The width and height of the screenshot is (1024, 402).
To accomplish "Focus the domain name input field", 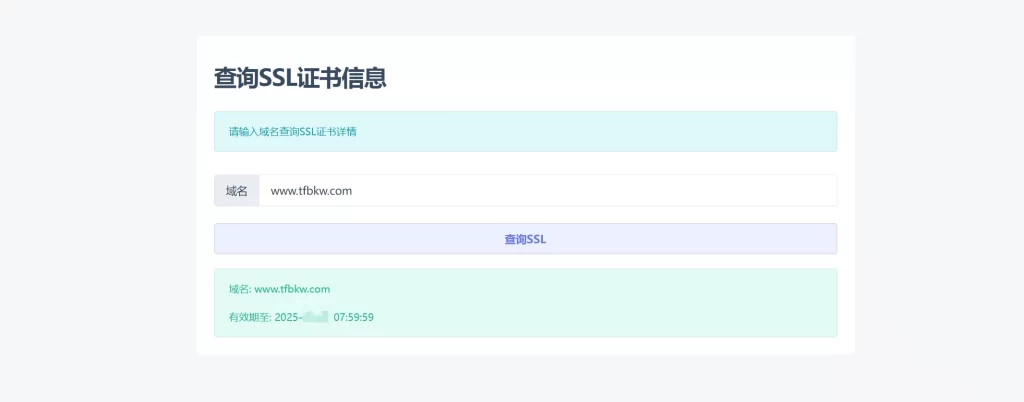I will coord(546,191).
